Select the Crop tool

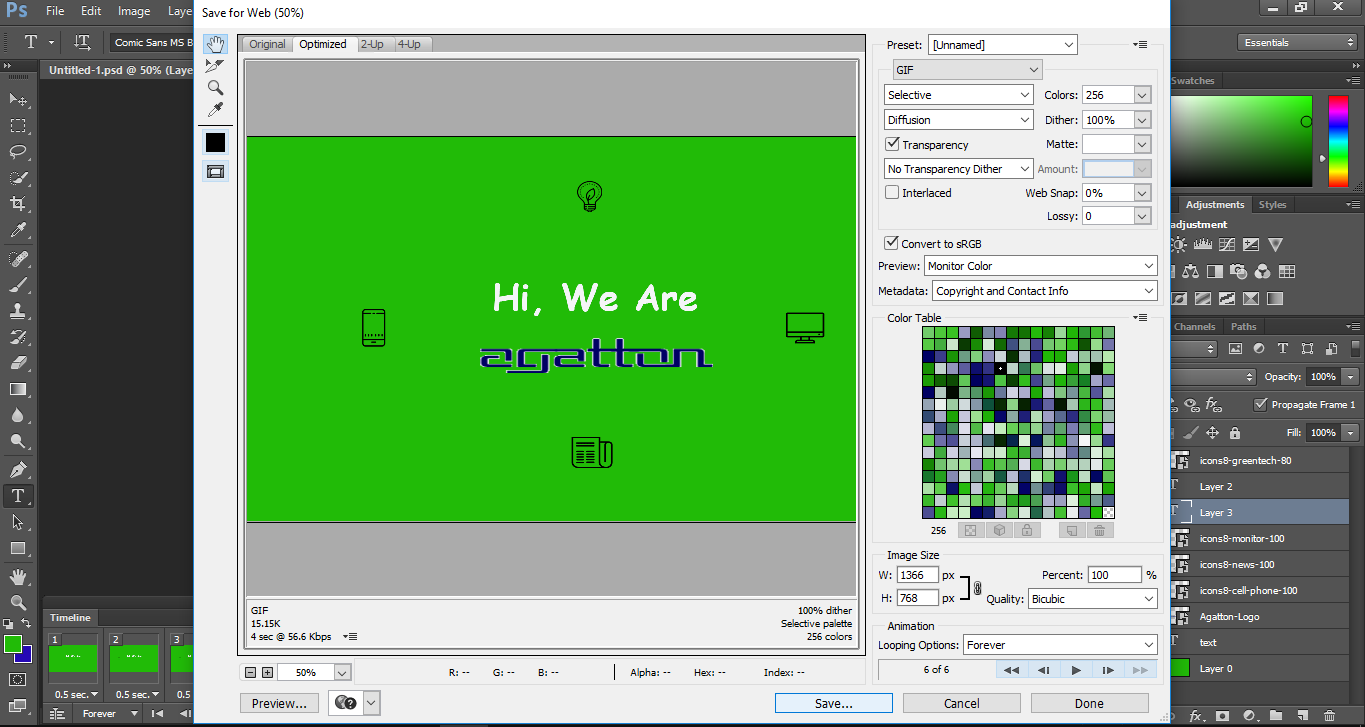click(x=18, y=204)
